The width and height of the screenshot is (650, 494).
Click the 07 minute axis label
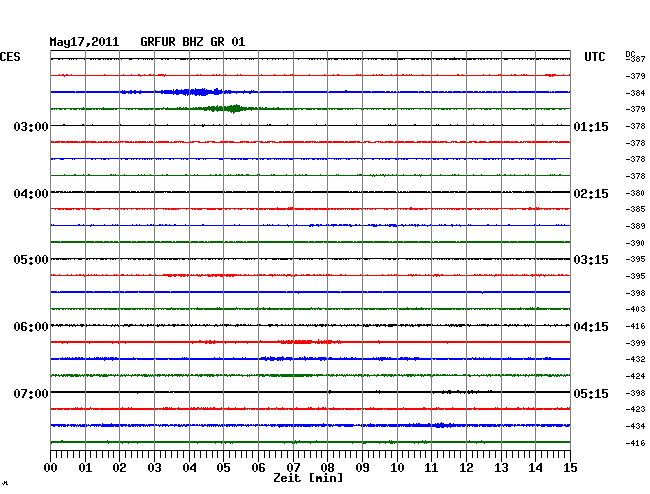[x=293, y=468]
